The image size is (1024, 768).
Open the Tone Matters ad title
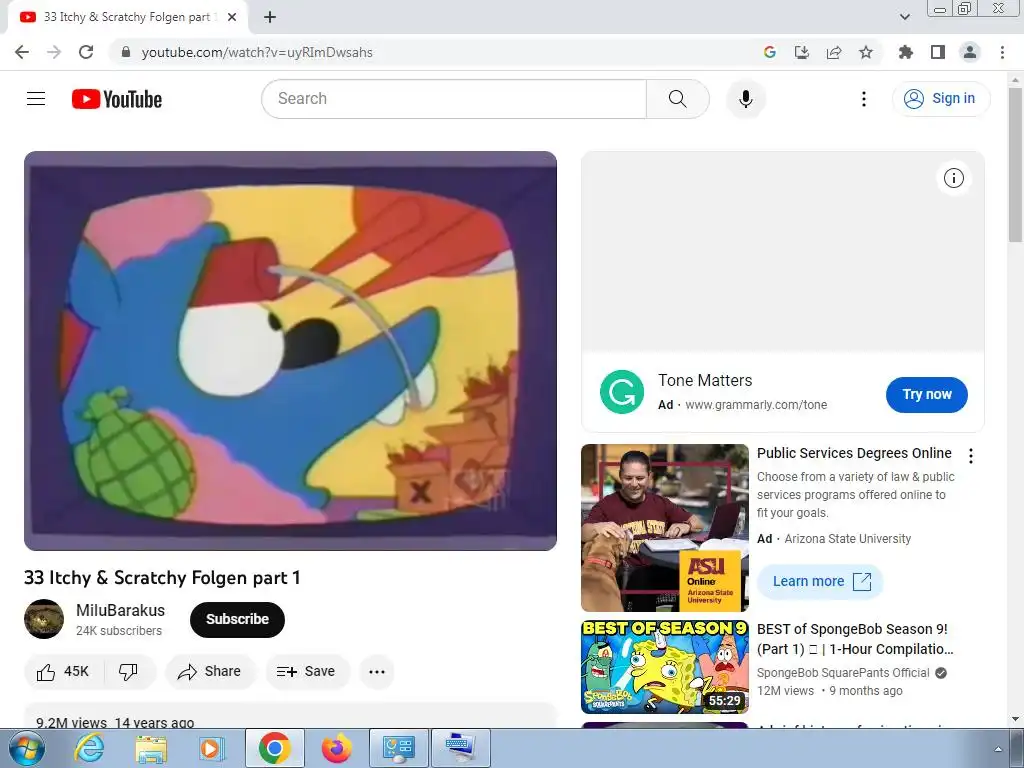[705, 380]
